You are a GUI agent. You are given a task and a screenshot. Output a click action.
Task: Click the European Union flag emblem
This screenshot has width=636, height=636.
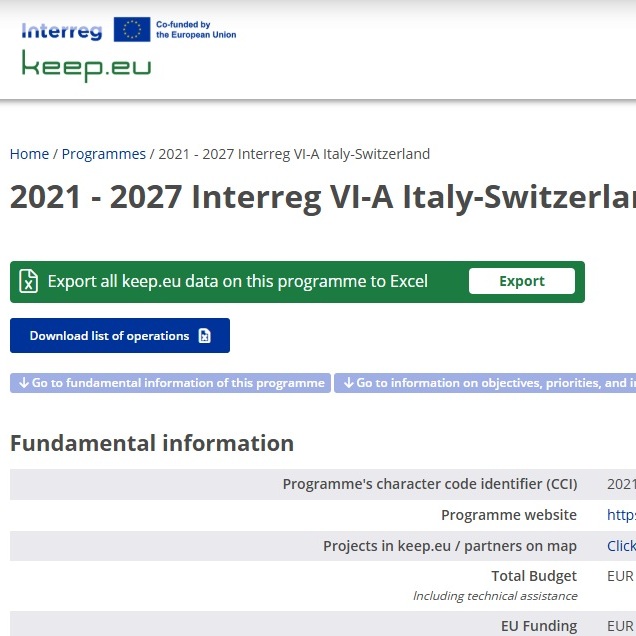click(x=132, y=30)
